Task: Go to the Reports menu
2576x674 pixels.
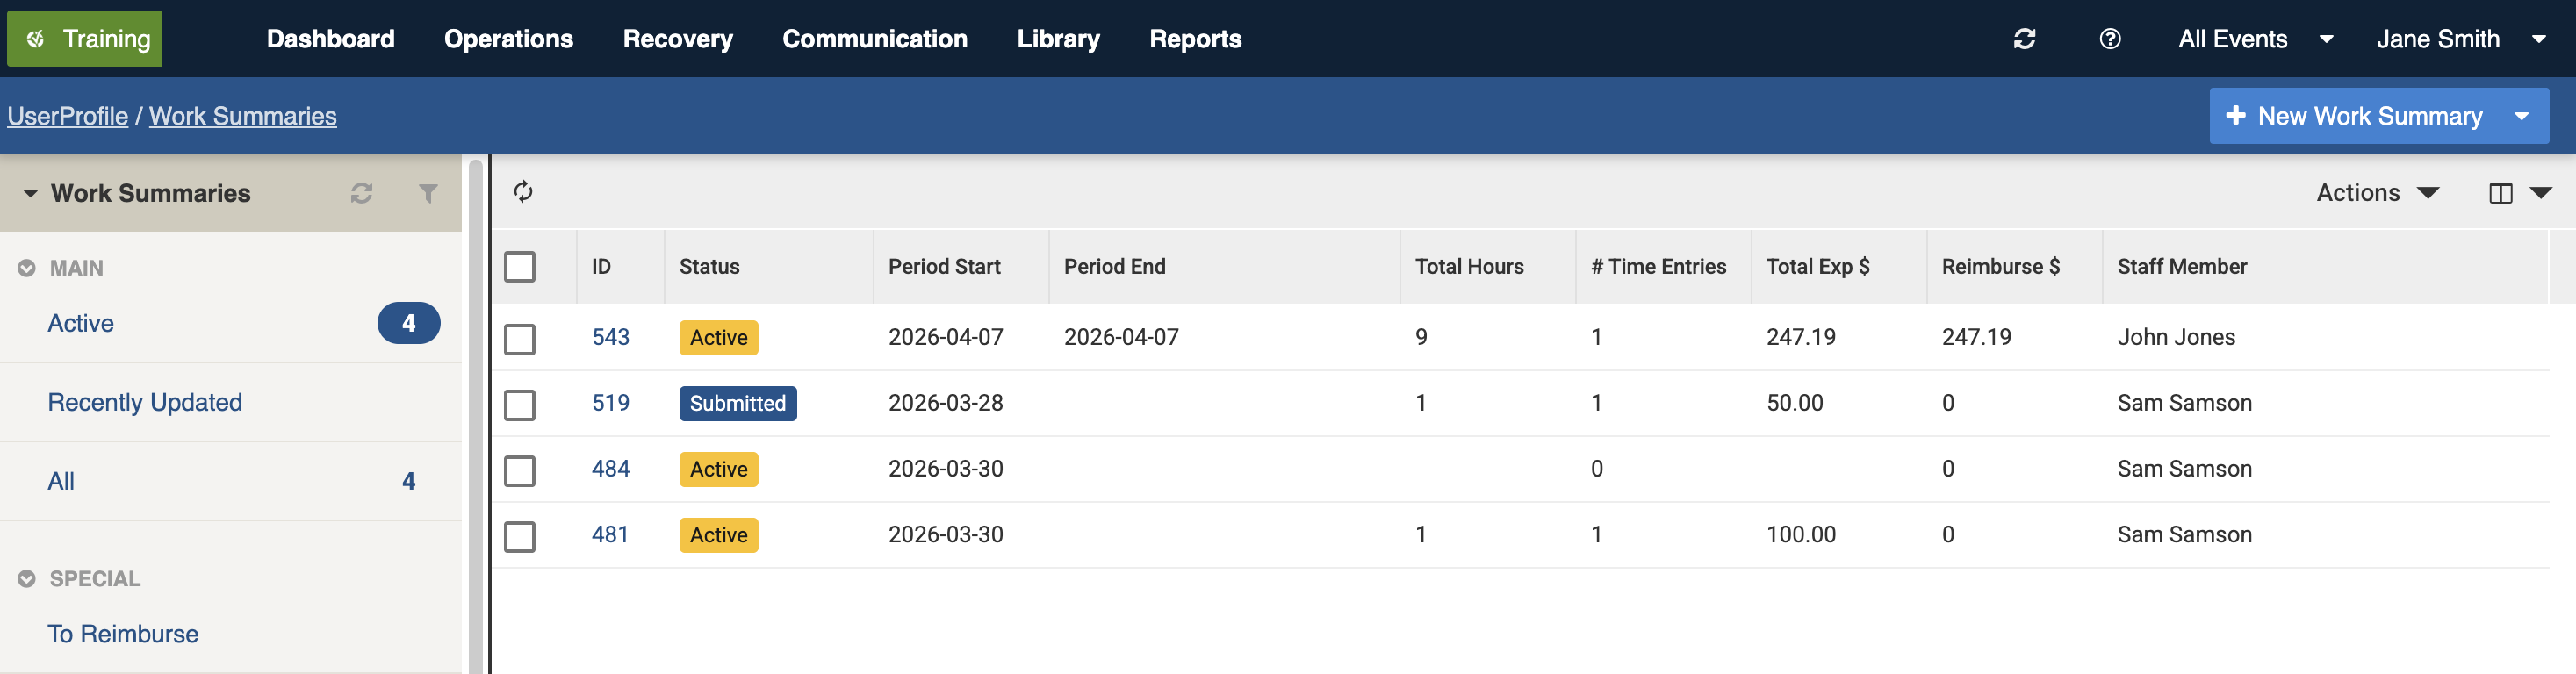Action: click(x=1195, y=39)
